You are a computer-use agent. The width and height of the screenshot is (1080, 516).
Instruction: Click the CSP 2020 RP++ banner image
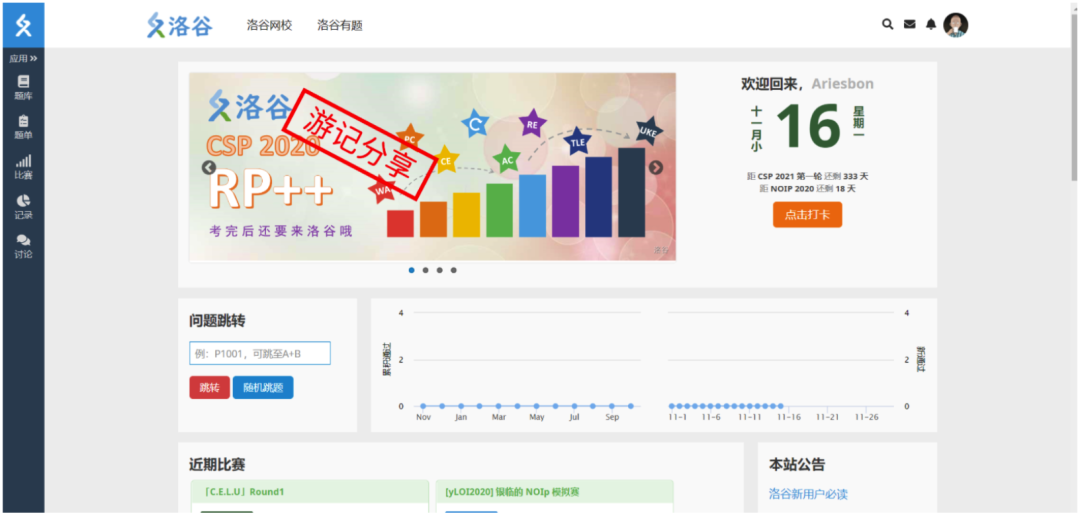click(433, 167)
